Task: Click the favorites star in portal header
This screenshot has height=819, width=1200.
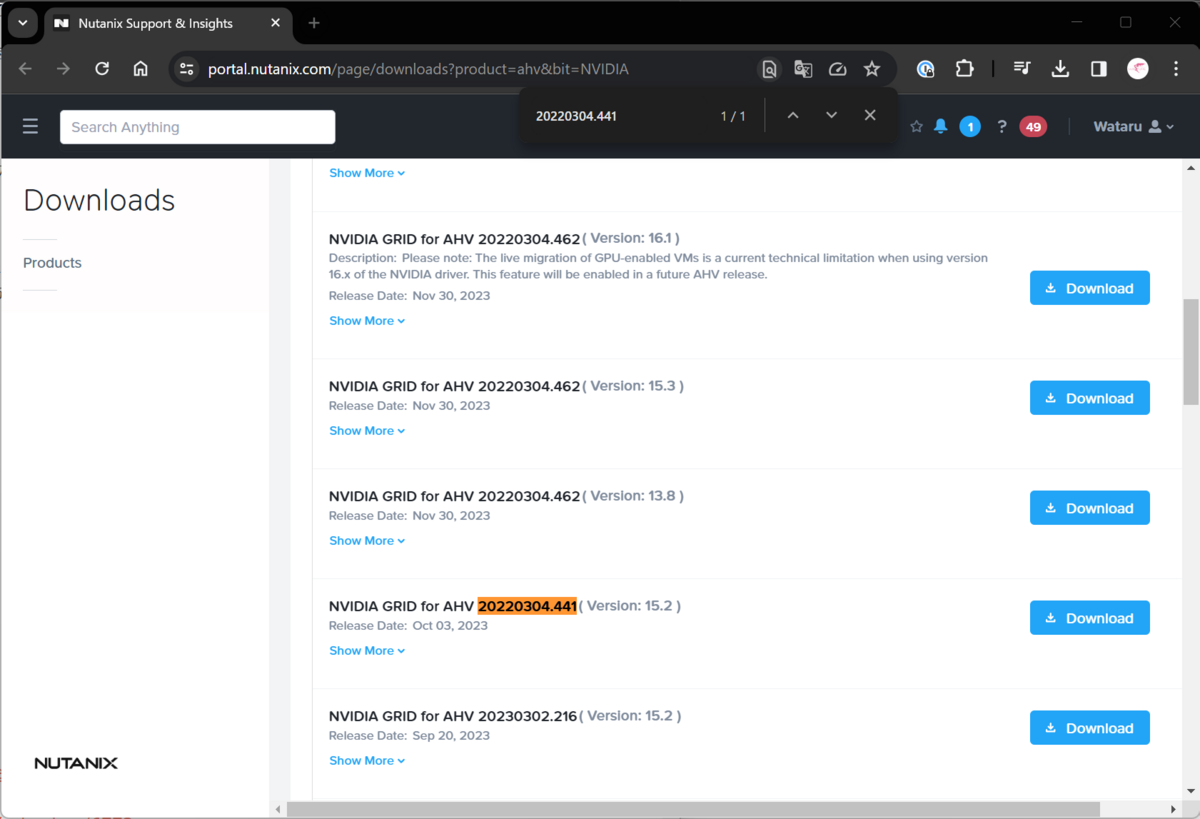Action: click(916, 127)
